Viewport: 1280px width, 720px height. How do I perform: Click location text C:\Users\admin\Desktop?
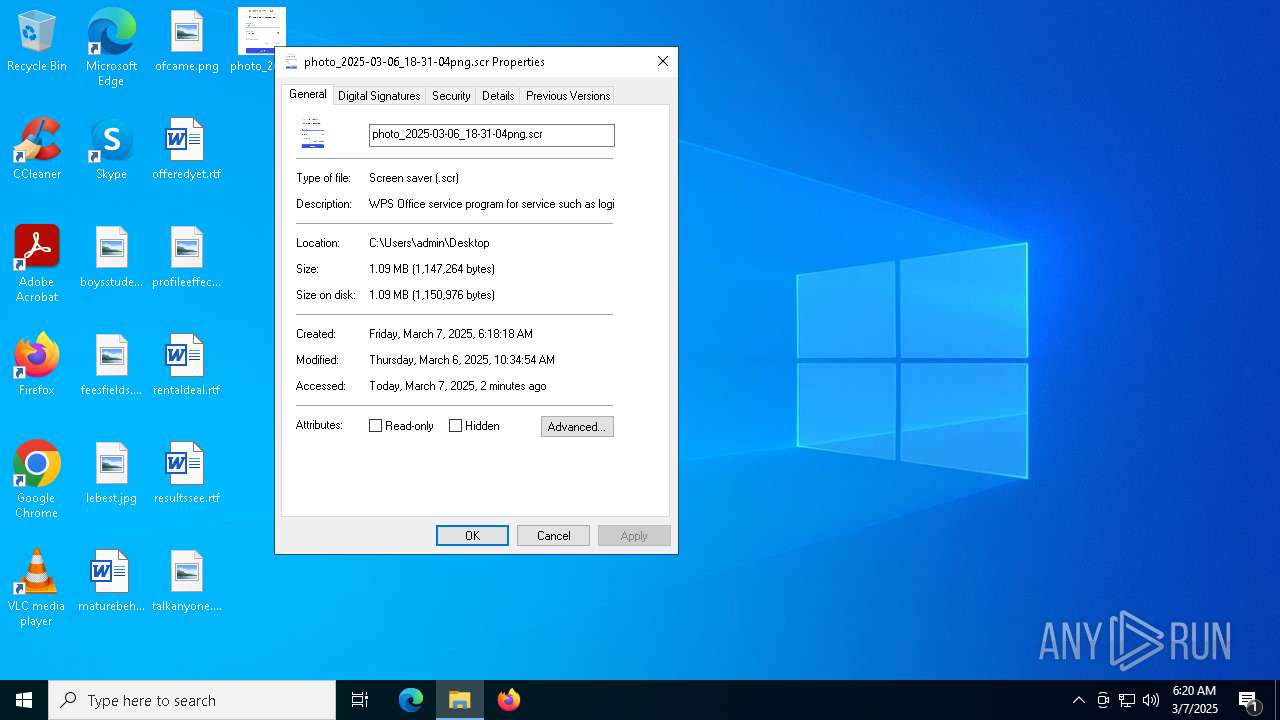pos(429,243)
